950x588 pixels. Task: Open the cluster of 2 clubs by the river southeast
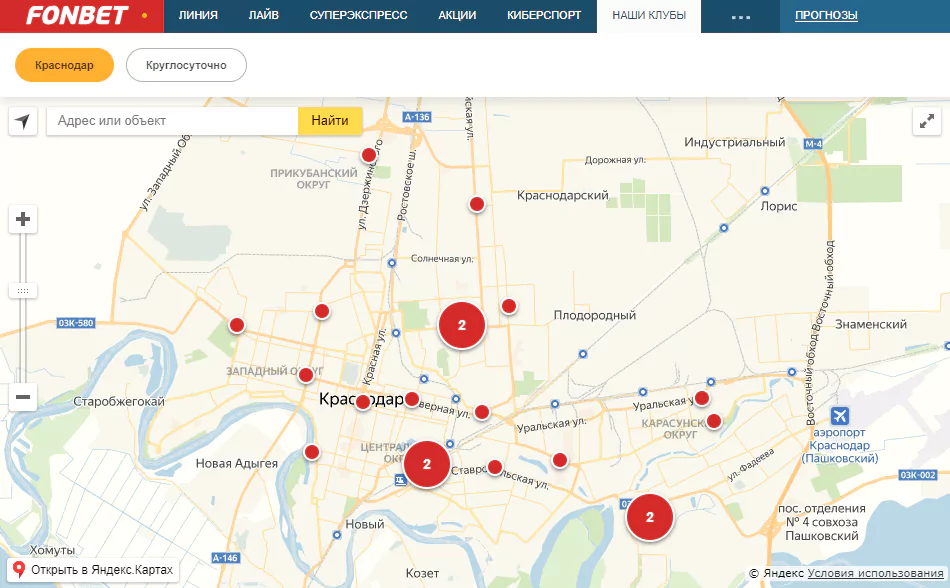(649, 517)
